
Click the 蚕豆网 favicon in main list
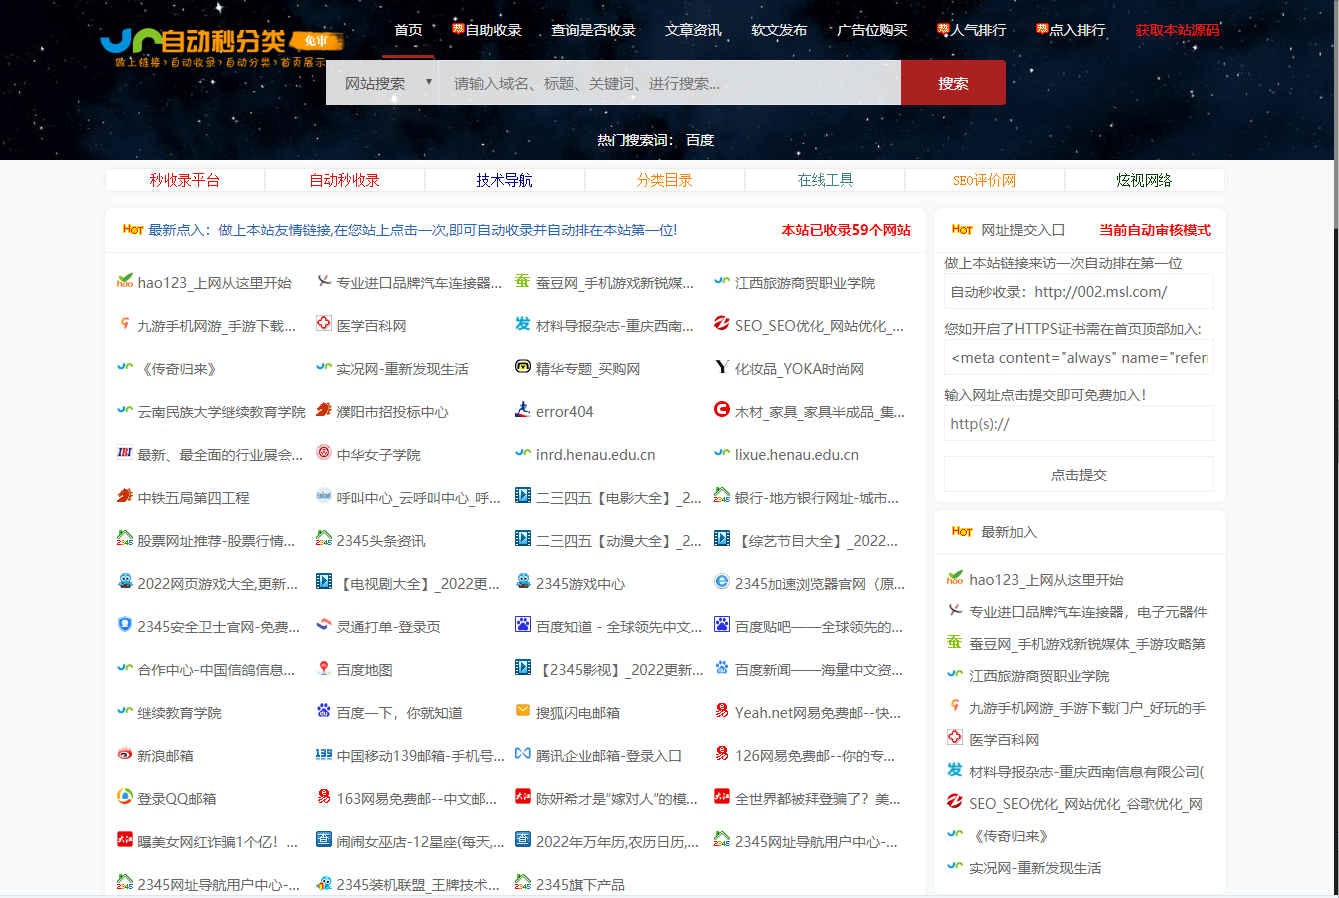coord(523,282)
